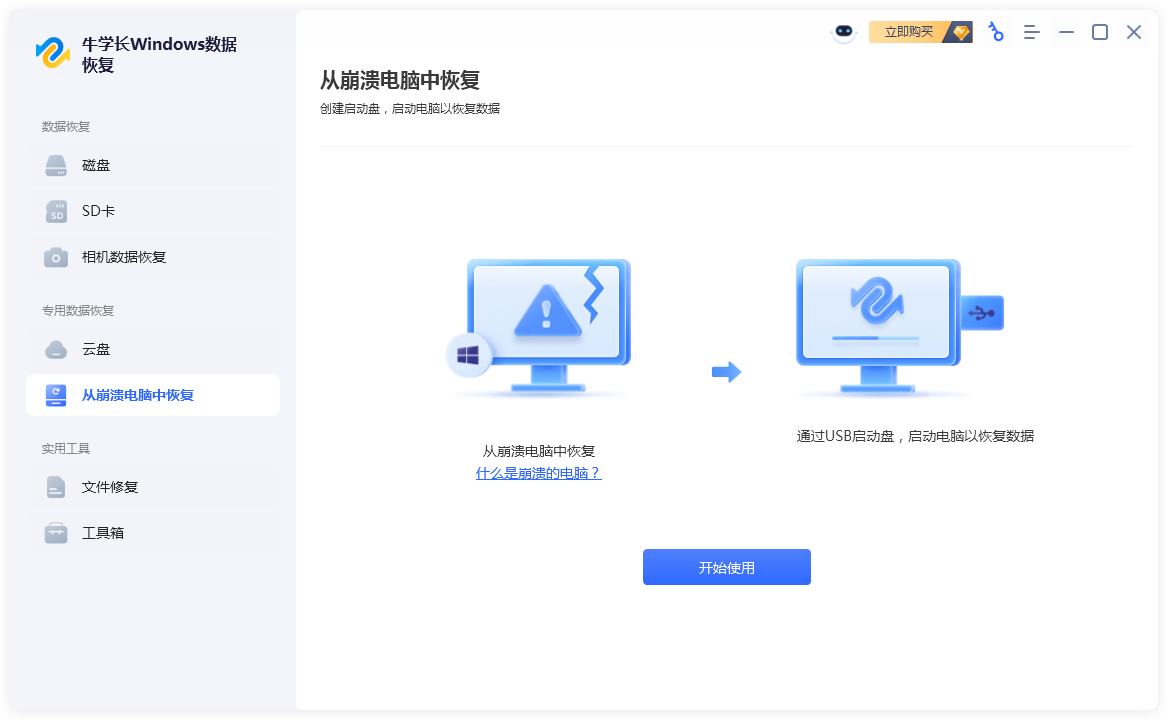Open the 什么是崩溃的电脑？ link
The image size is (1169, 721).
[x=538, y=473]
